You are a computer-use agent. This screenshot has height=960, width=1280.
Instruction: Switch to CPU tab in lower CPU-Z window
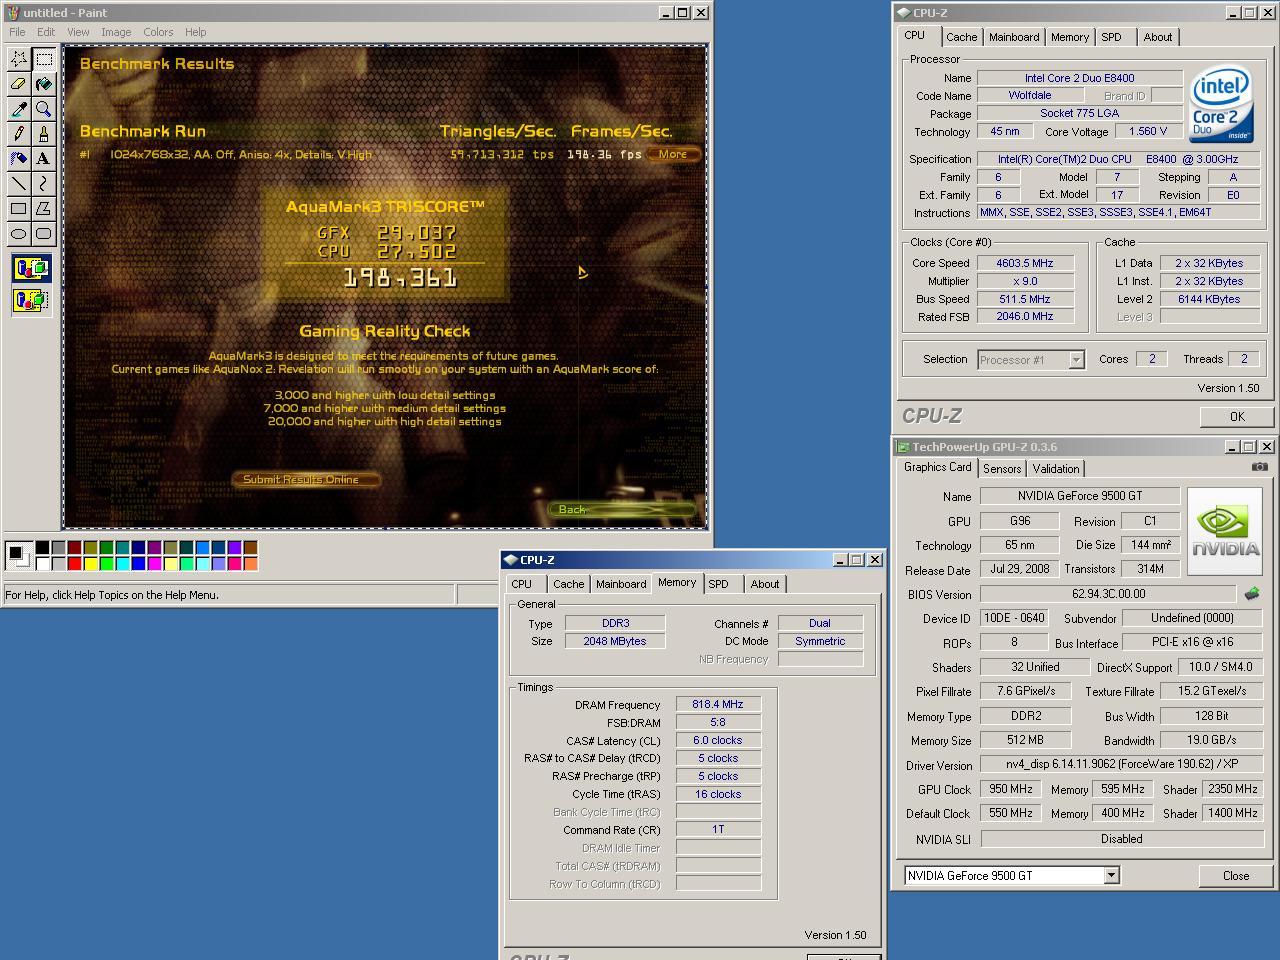tap(522, 584)
